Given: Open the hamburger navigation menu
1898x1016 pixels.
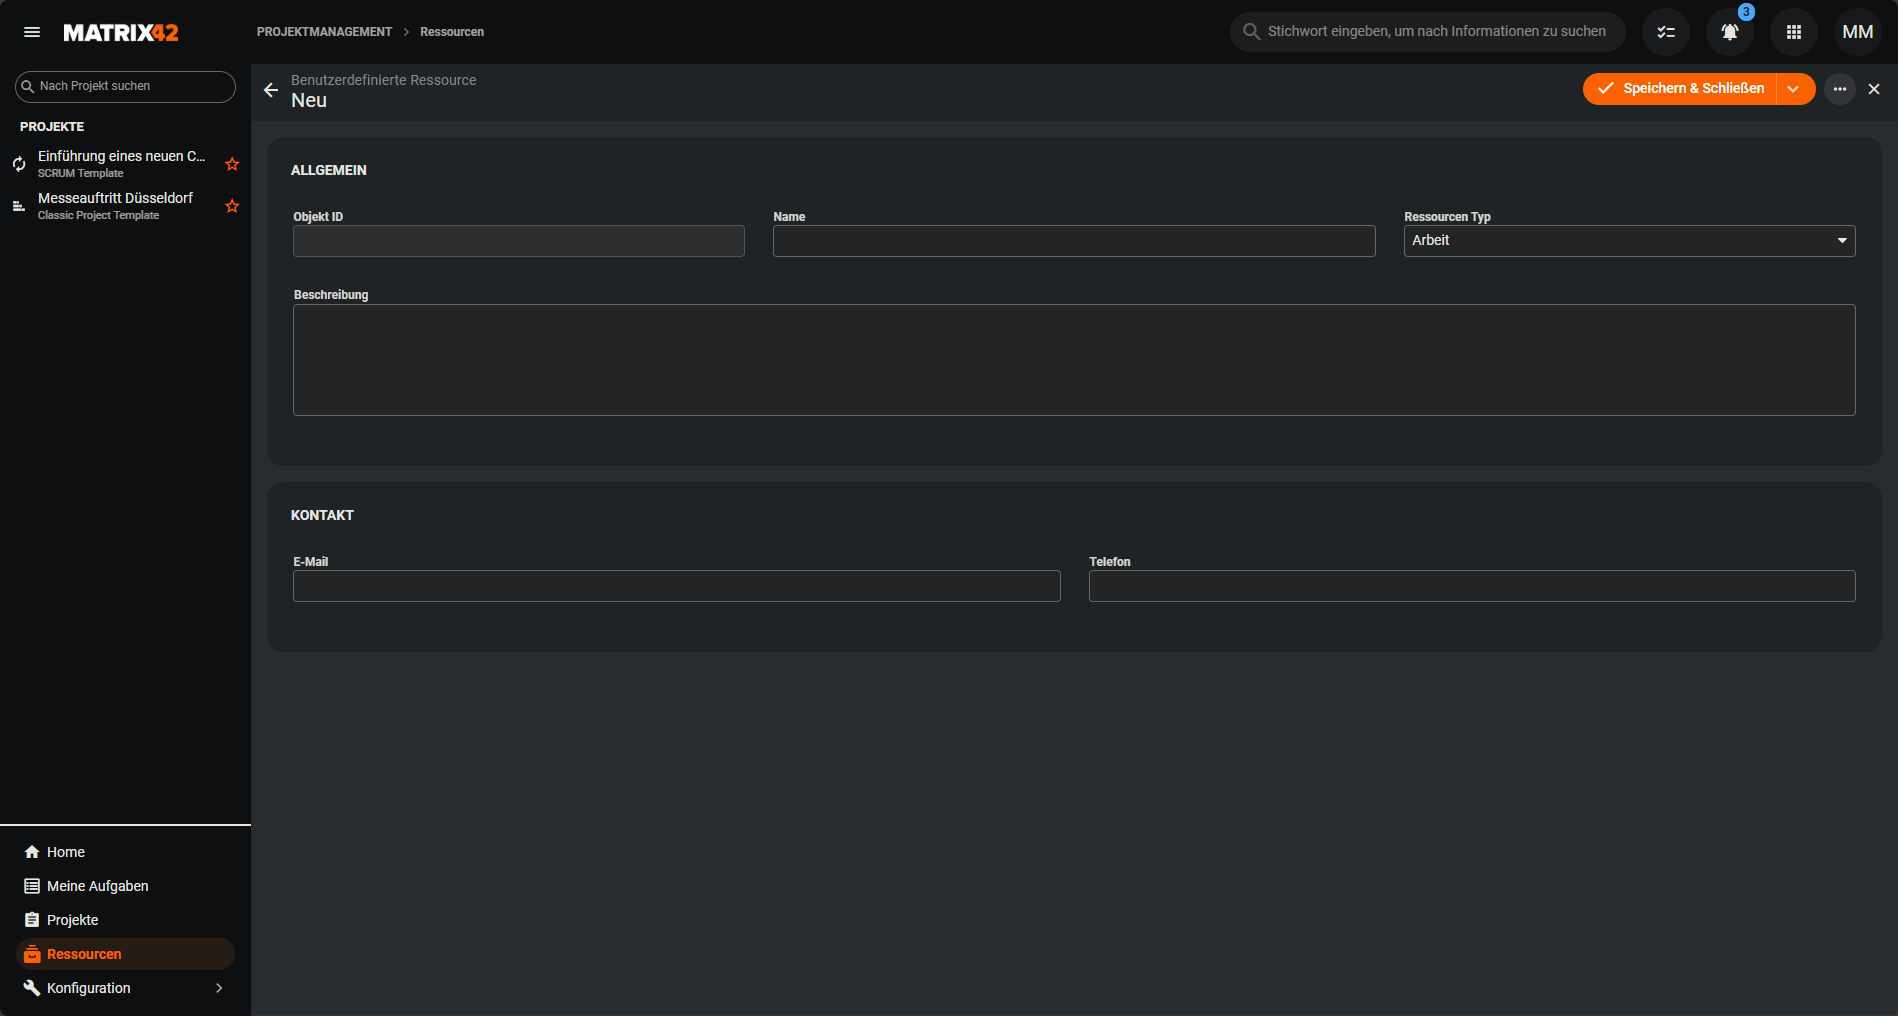Looking at the screenshot, I should tap(32, 32).
